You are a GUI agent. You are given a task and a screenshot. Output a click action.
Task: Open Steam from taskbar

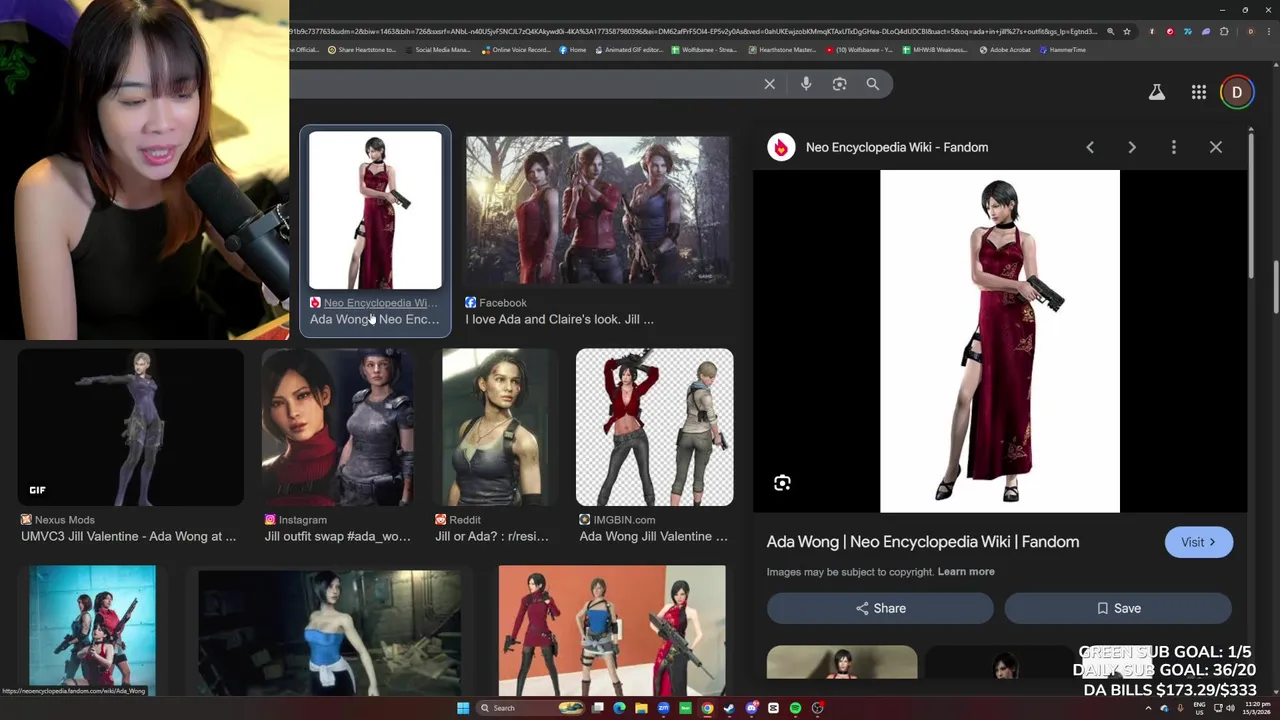tap(729, 708)
